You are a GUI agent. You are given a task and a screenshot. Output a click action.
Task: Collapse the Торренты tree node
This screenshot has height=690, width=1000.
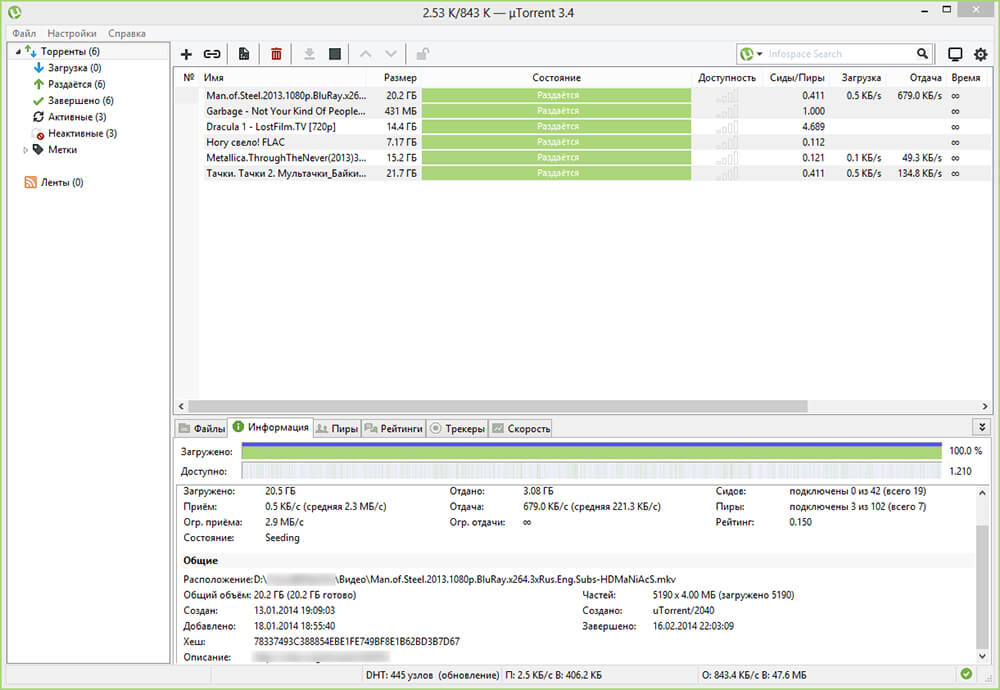click(x=17, y=51)
